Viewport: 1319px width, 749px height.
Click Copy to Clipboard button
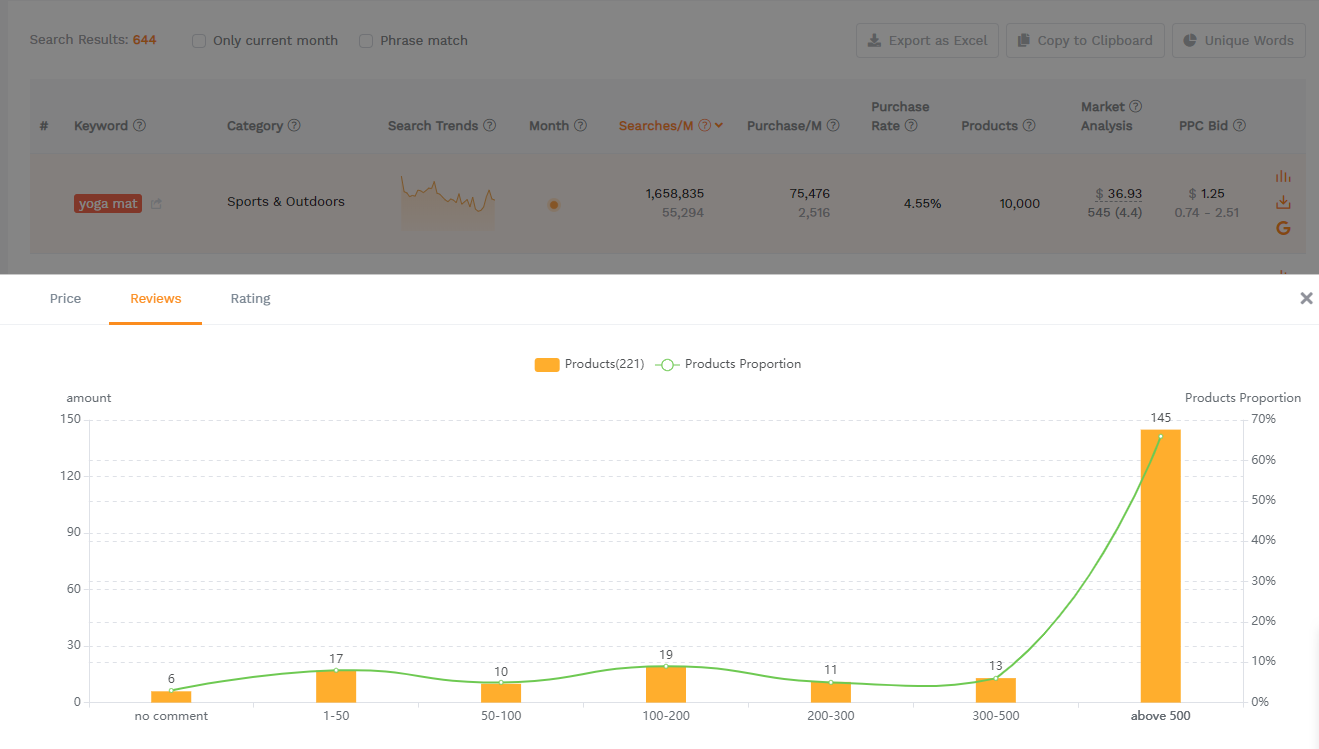pos(1085,41)
